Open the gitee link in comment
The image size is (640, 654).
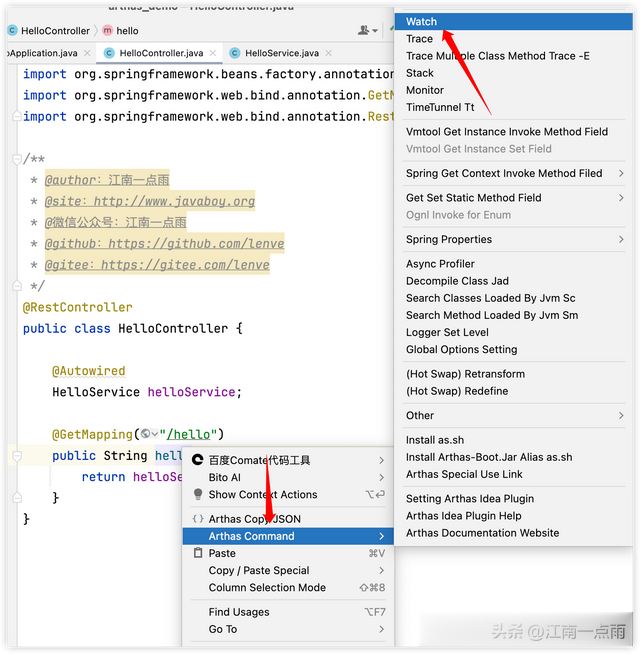point(185,265)
